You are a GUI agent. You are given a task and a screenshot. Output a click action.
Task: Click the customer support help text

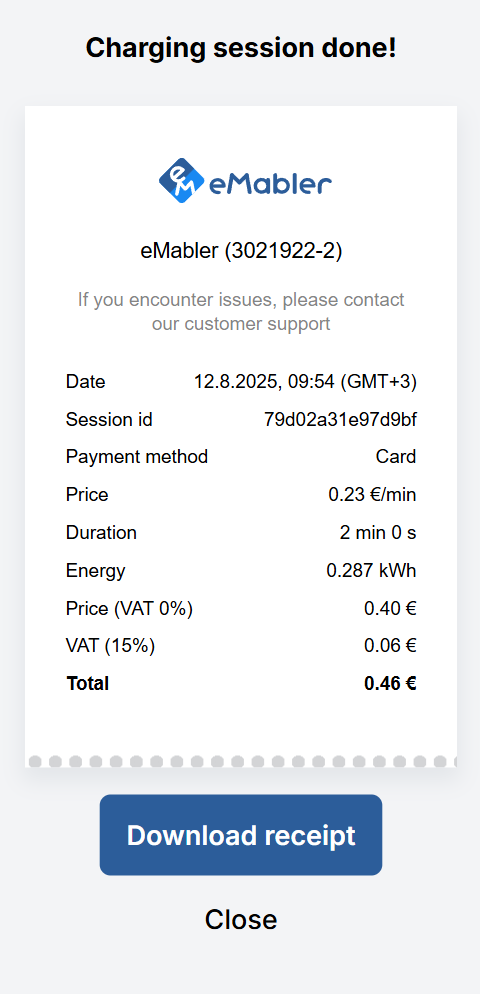(241, 311)
